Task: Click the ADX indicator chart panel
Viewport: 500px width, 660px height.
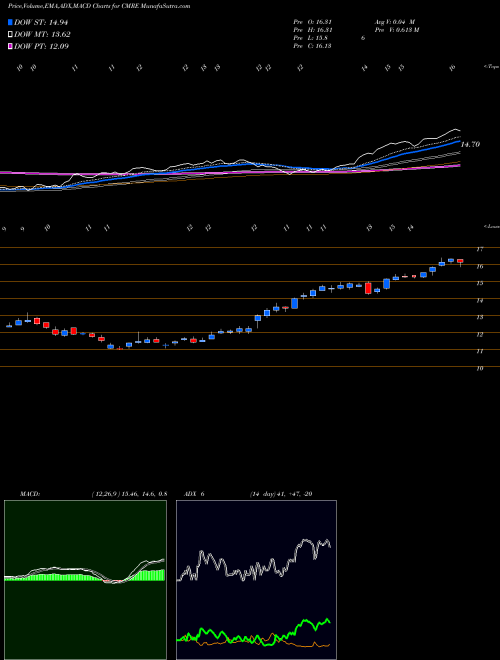Action: tap(256, 580)
